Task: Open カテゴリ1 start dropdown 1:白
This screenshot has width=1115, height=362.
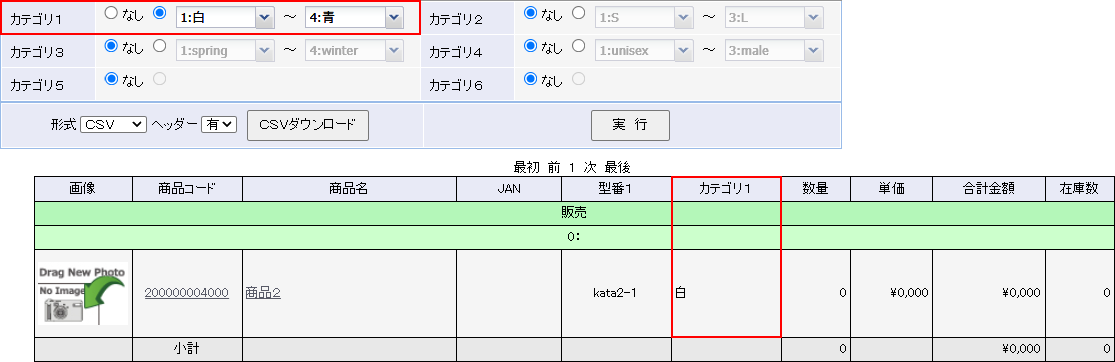Action: pos(225,18)
